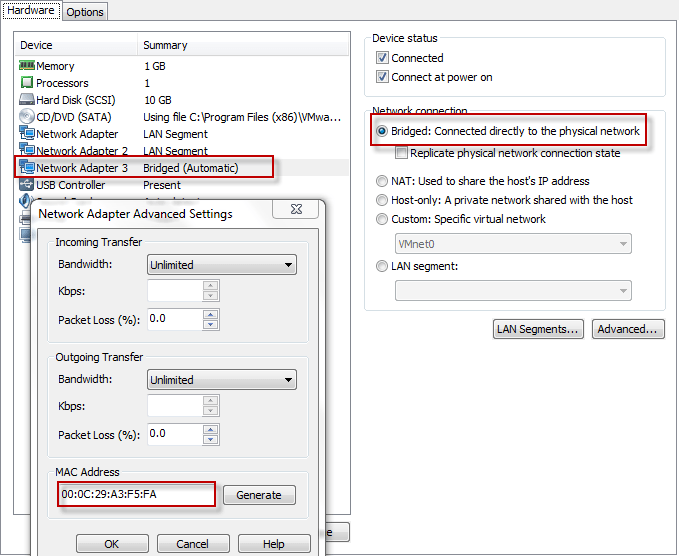Viewport: 679px width, 556px height.
Task: Choose the Host-only network option
Action: tap(382, 200)
